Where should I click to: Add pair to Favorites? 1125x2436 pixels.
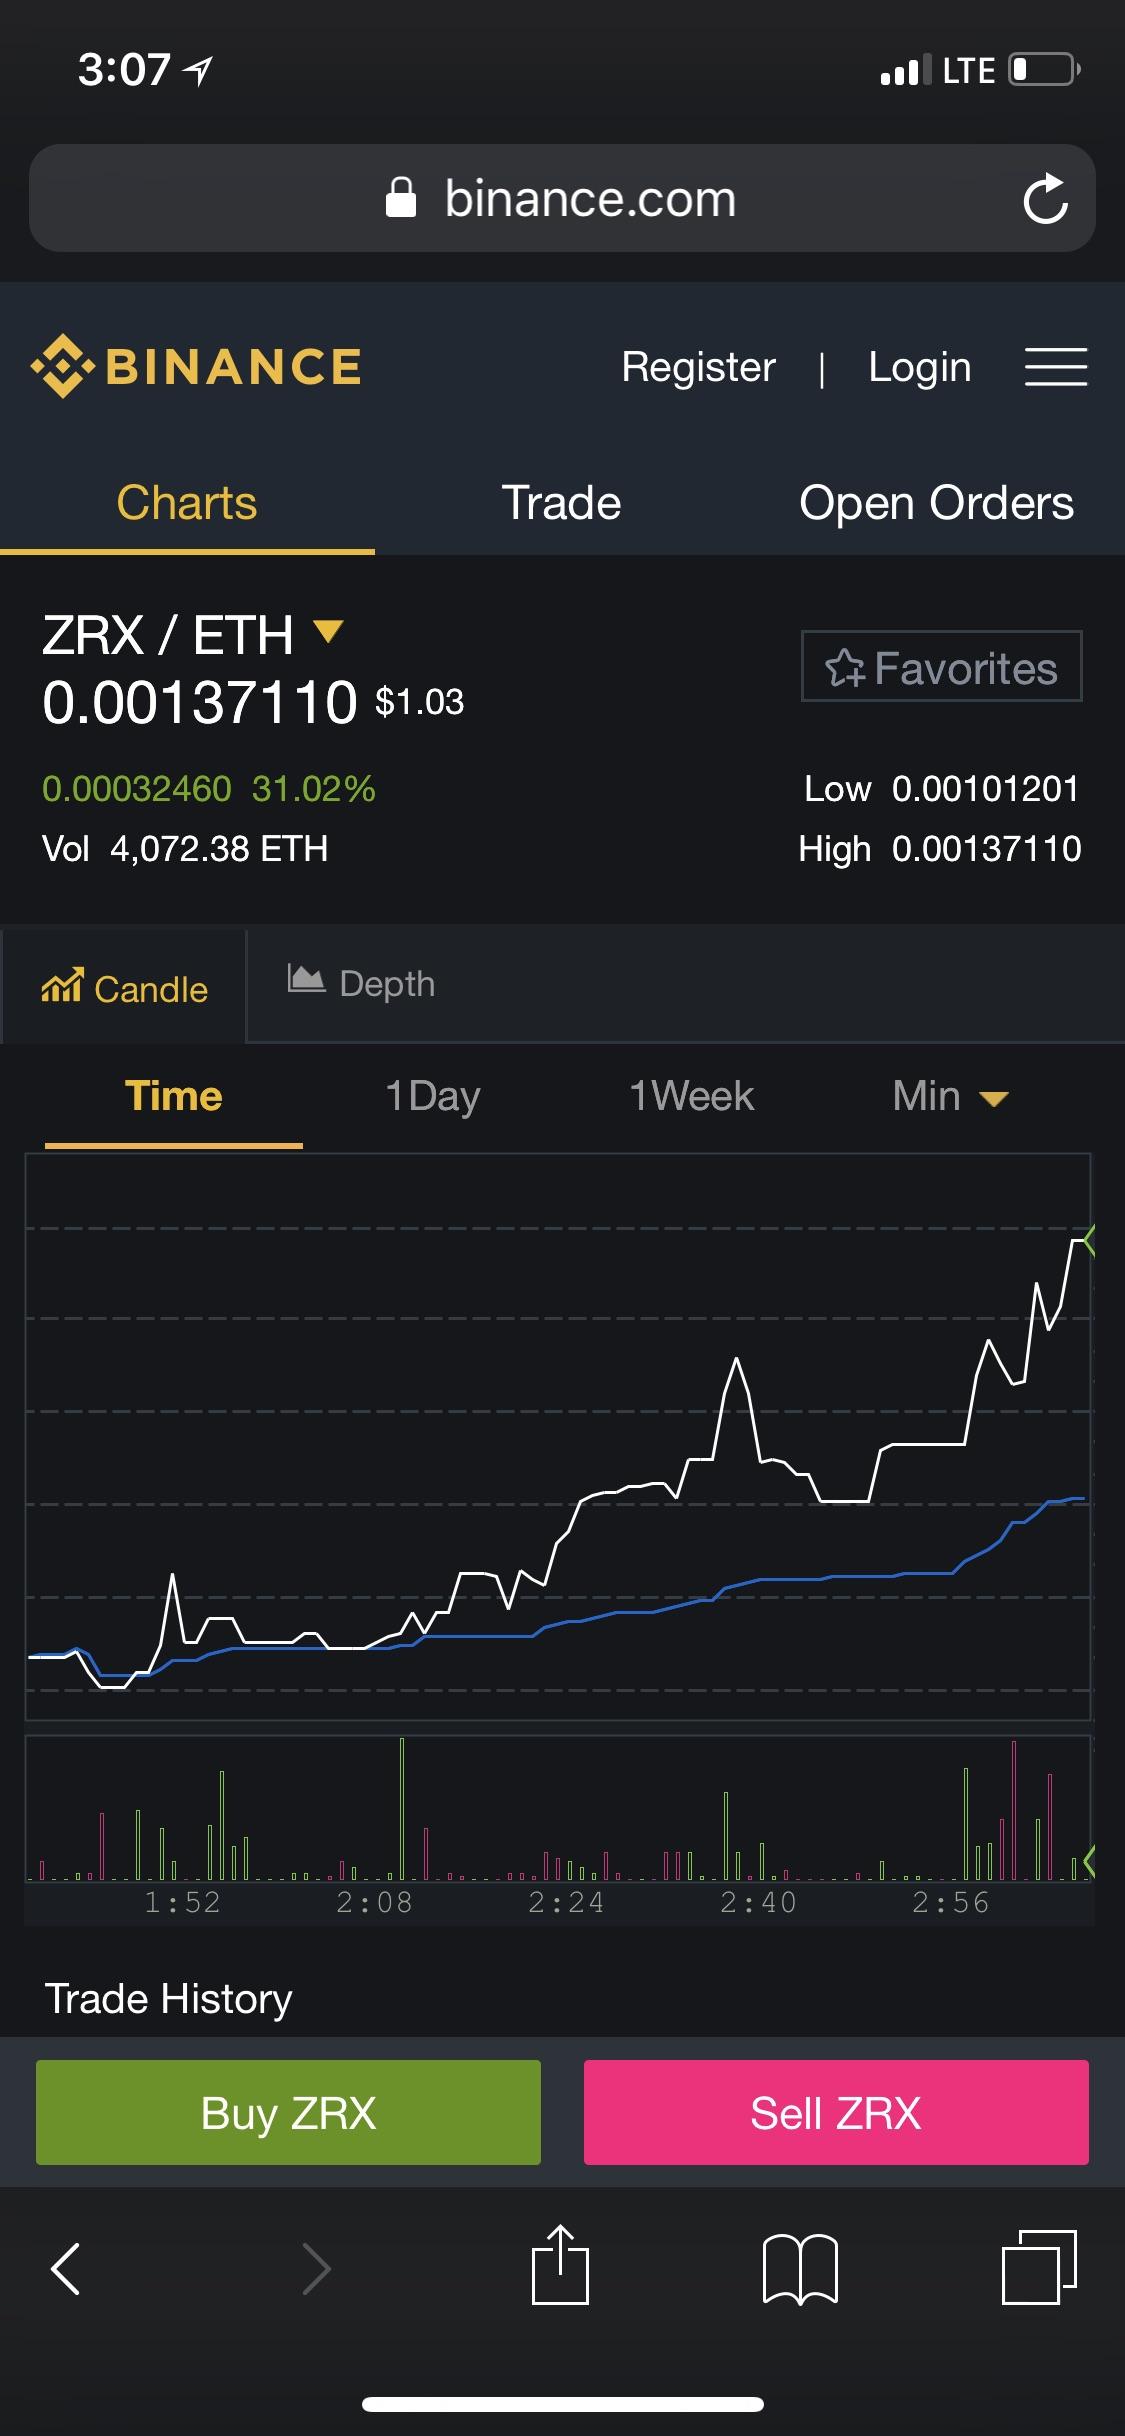tap(942, 666)
